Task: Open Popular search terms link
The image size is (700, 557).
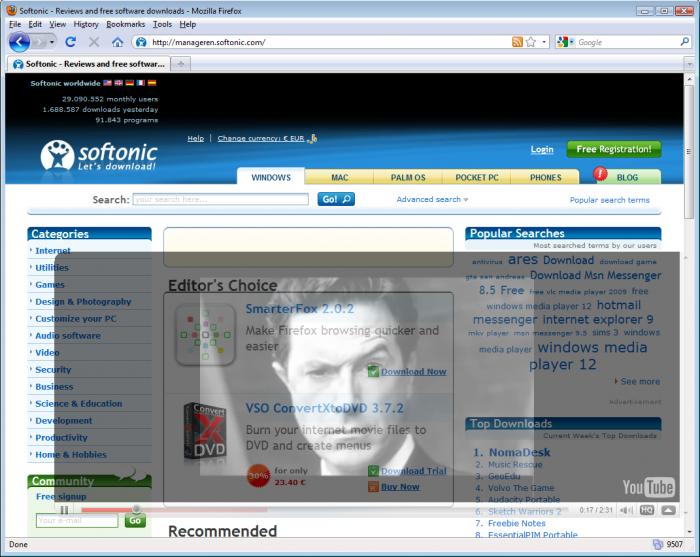Action: click(609, 200)
